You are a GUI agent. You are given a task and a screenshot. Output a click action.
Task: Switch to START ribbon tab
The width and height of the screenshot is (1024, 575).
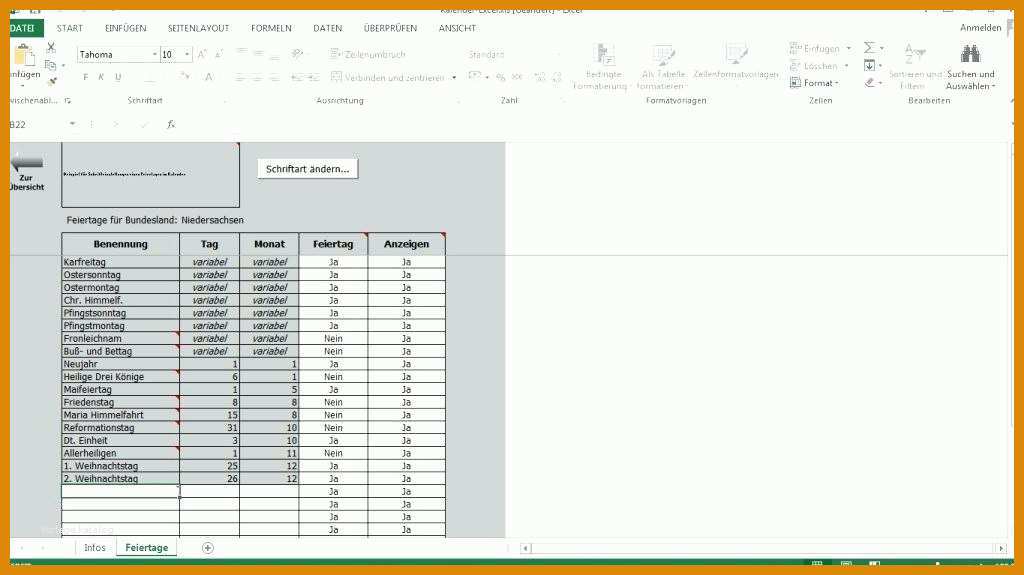70,28
